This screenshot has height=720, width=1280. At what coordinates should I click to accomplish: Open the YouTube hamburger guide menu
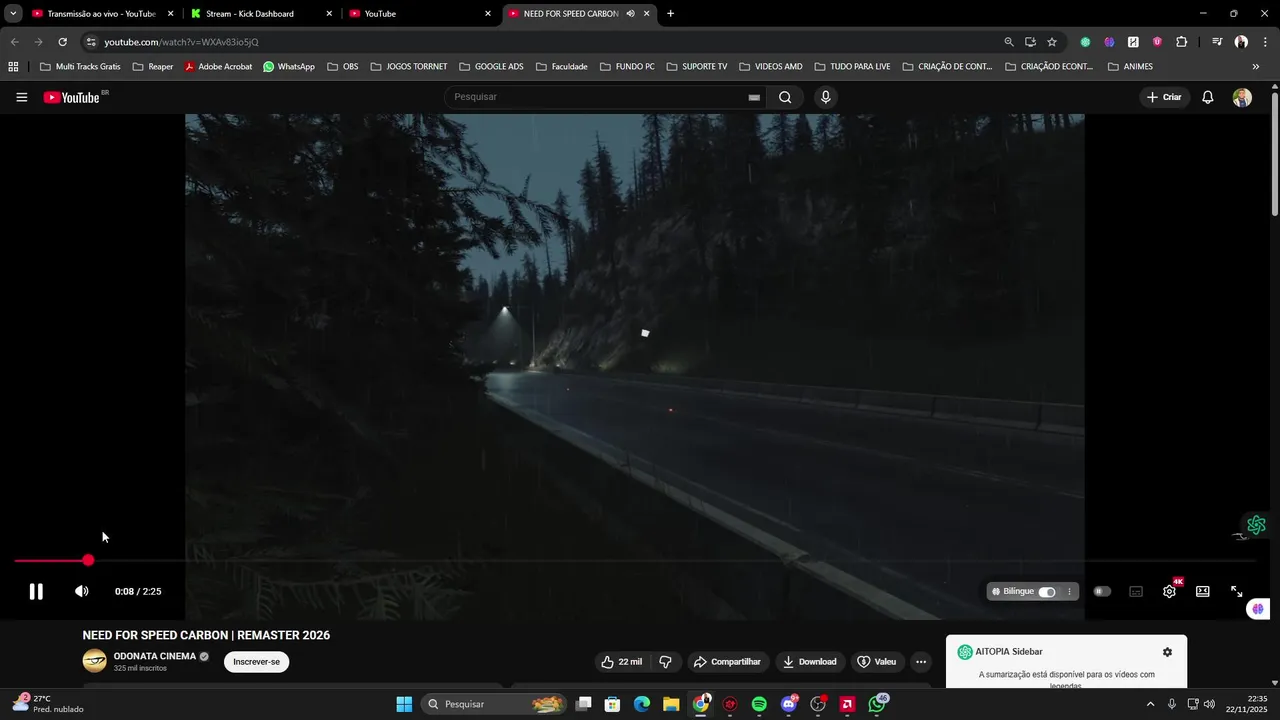(22, 97)
